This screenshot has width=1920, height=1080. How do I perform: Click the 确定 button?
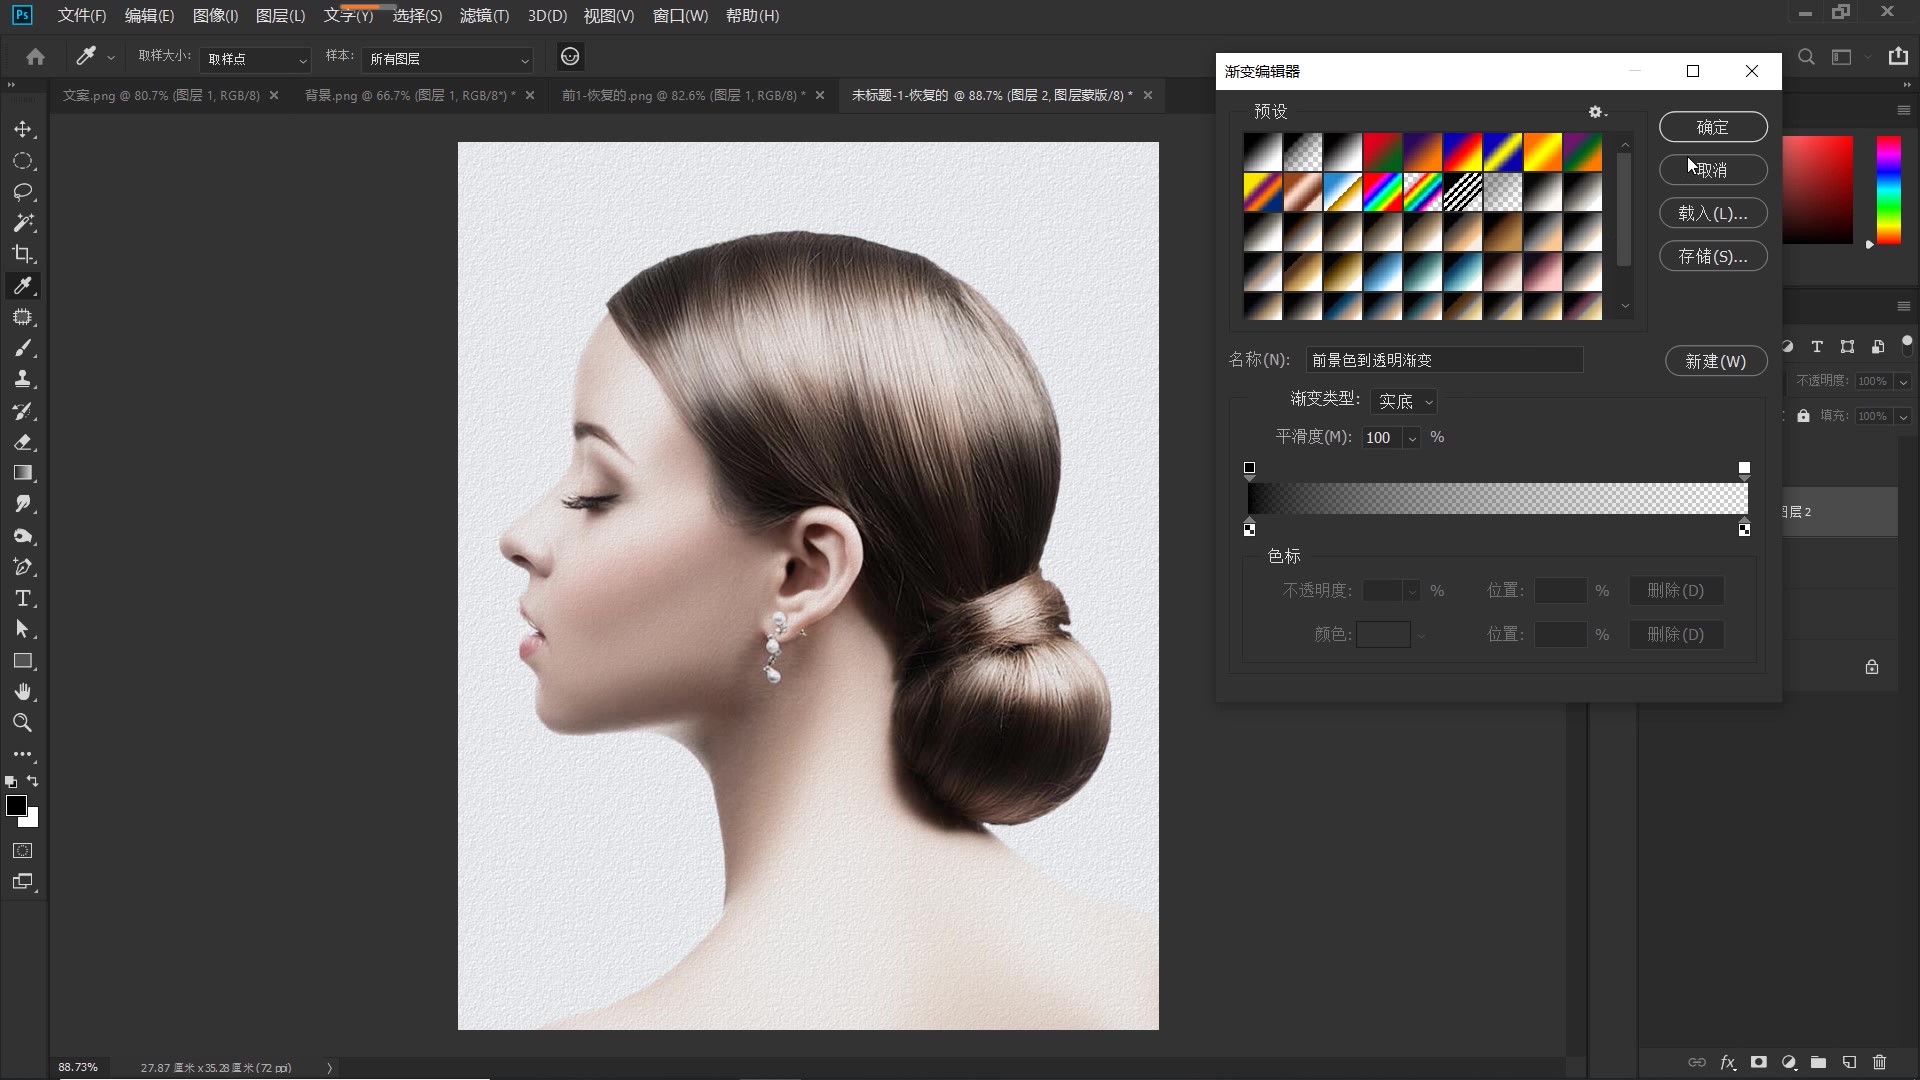[x=1712, y=127]
